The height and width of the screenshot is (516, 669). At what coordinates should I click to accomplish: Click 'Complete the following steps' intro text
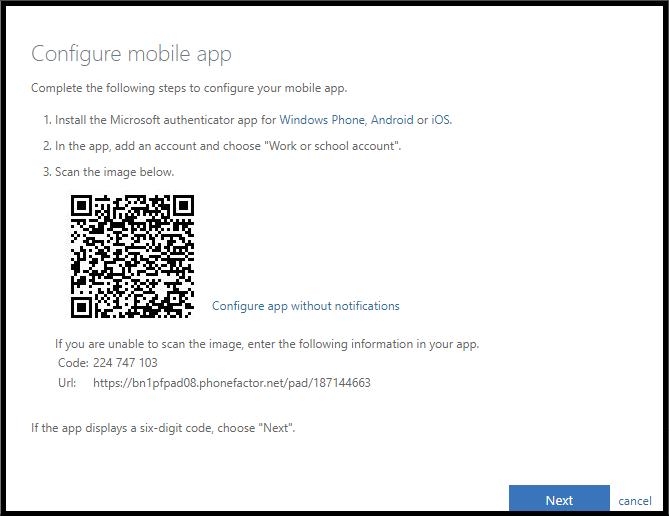(189, 88)
